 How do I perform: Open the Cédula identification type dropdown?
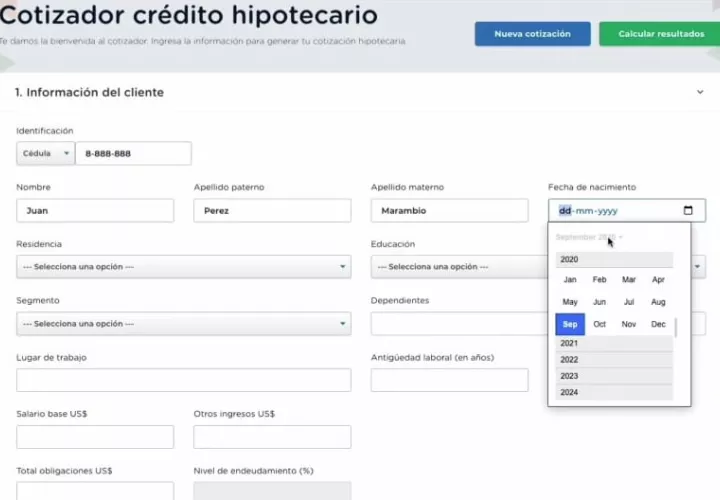[45, 153]
